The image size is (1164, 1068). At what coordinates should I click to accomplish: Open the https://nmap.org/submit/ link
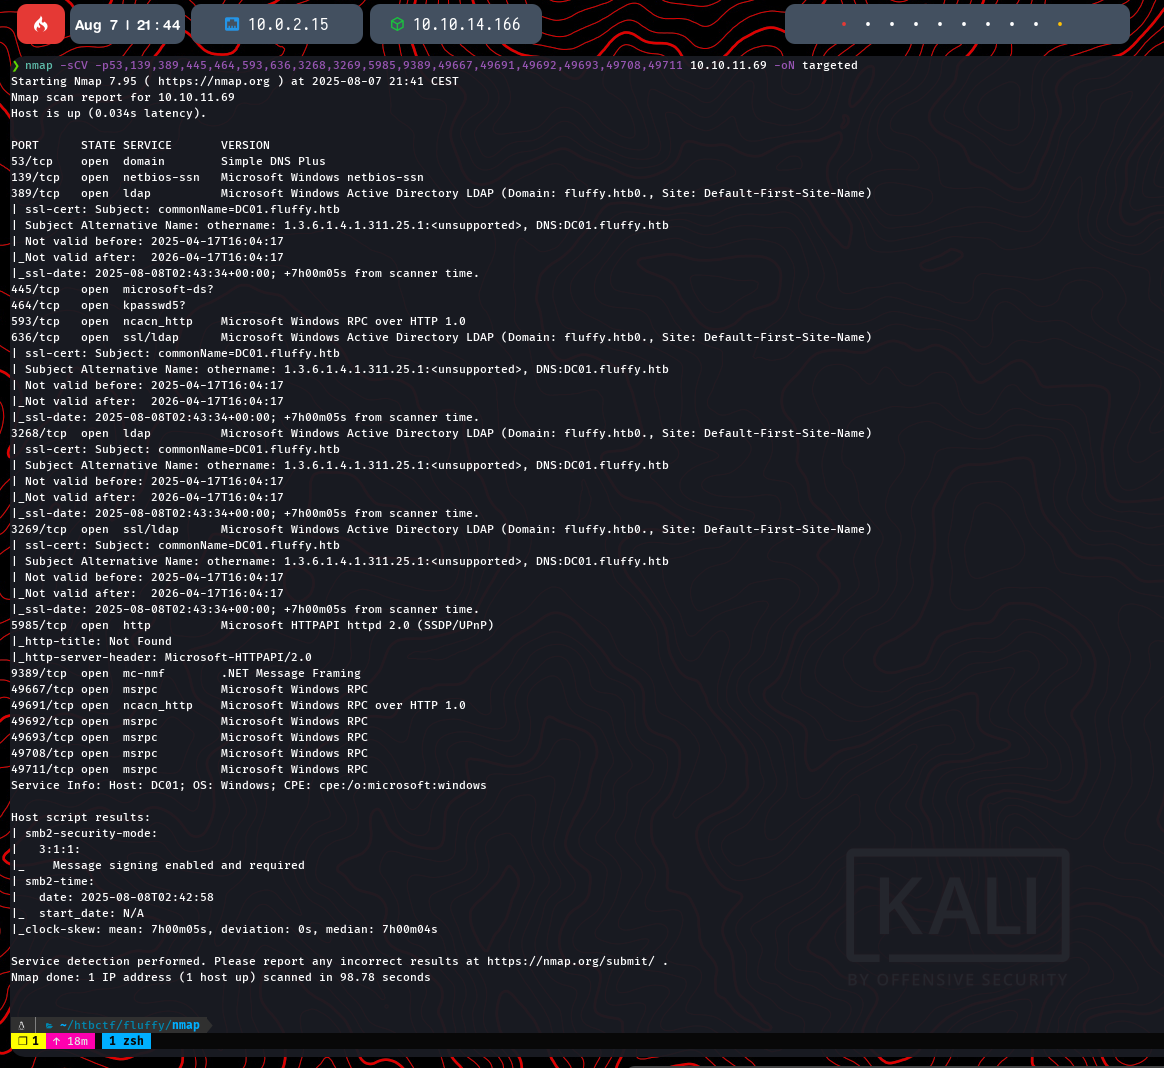[x=571, y=961]
